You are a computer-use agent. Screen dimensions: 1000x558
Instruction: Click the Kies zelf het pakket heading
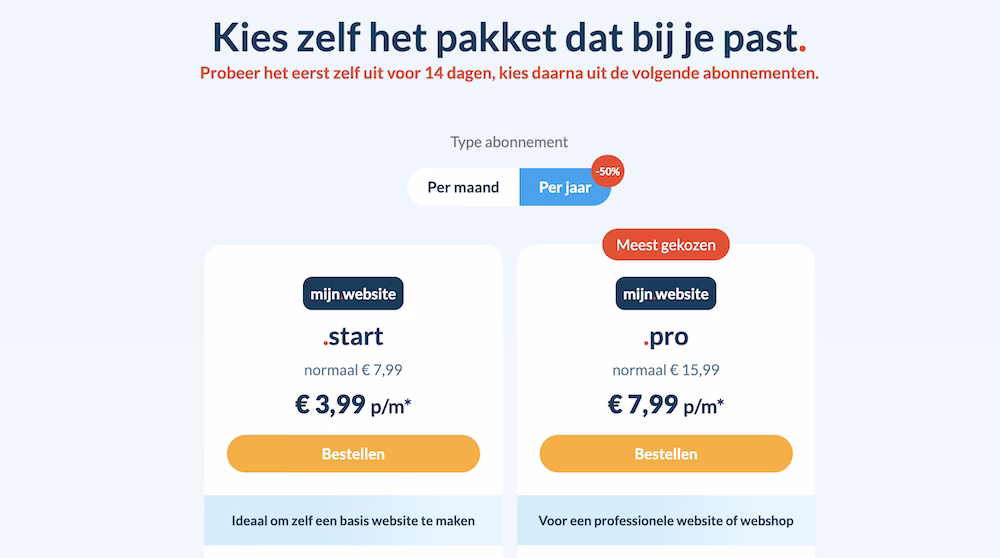509,37
